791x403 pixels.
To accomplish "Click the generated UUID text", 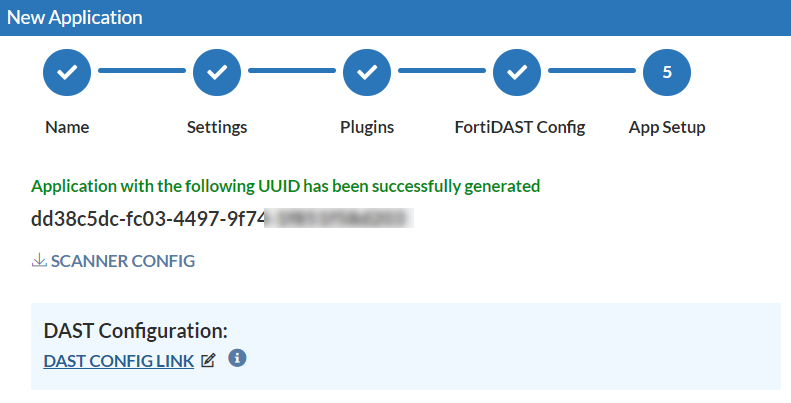I will (x=222, y=219).
